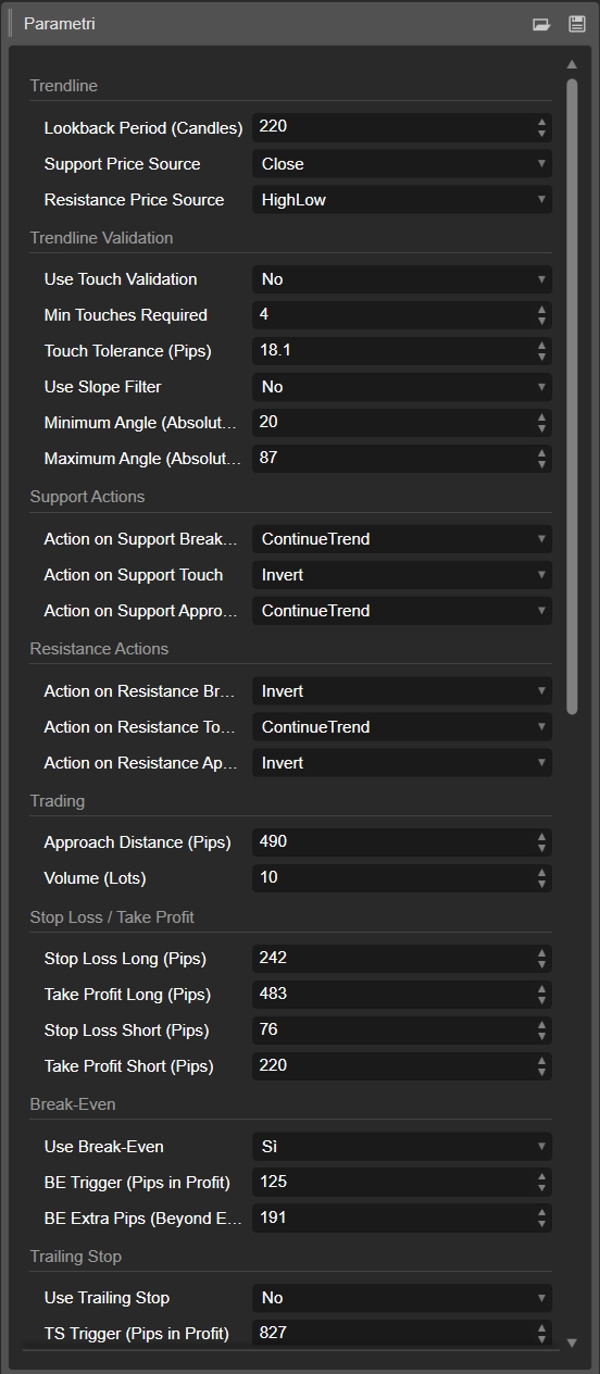Screen dimensions: 600x1374
Task: Click scroll down arrow at panel bottom
Action: pos(572,1342)
